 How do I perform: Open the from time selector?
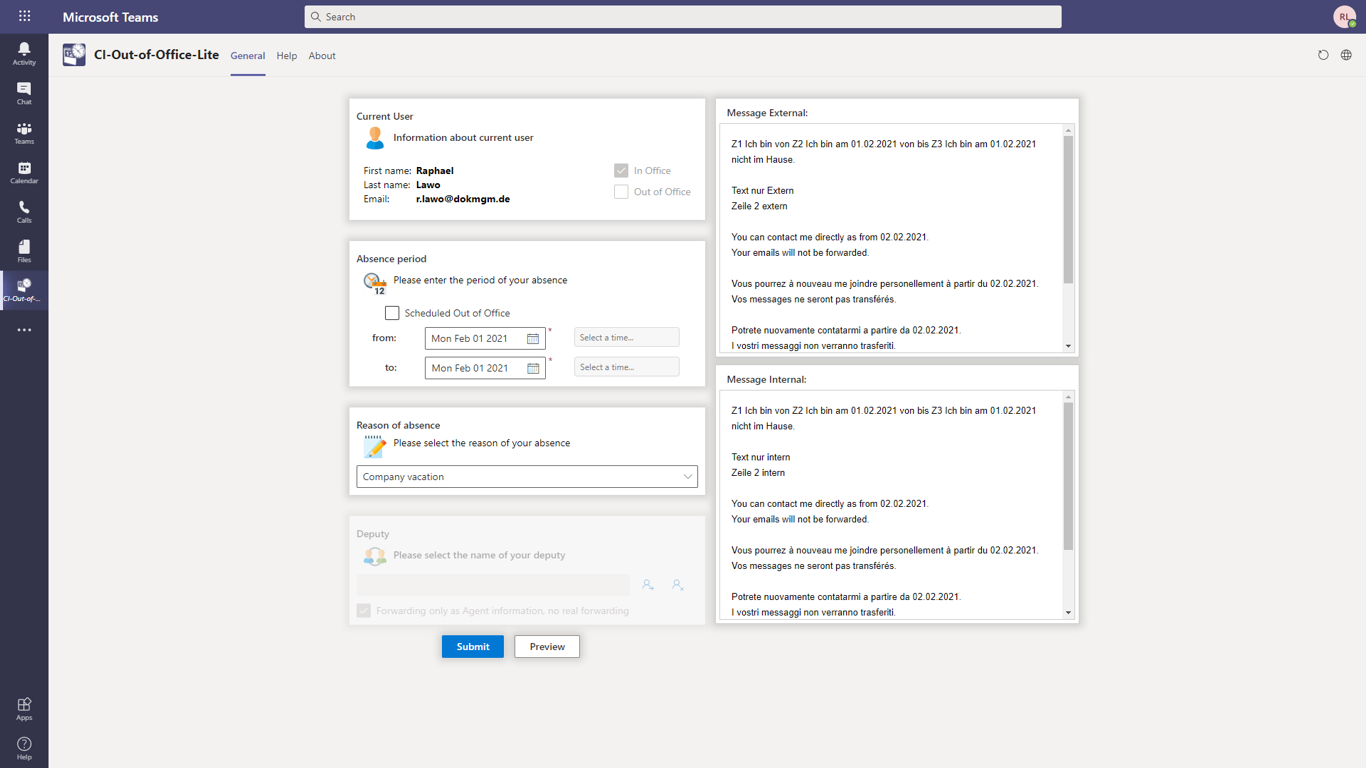pos(627,338)
